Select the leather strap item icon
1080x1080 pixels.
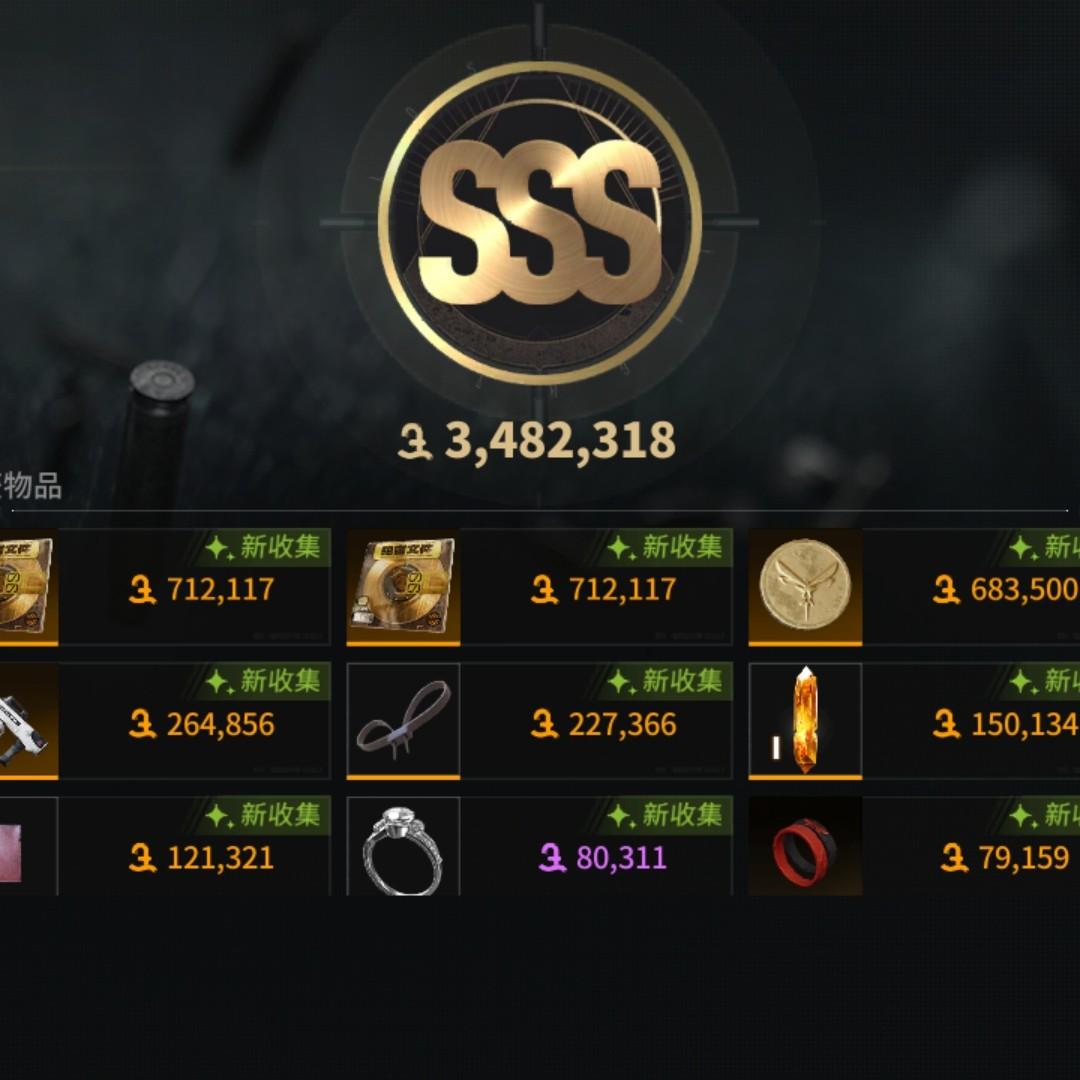pyautogui.click(x=403, y=720)
